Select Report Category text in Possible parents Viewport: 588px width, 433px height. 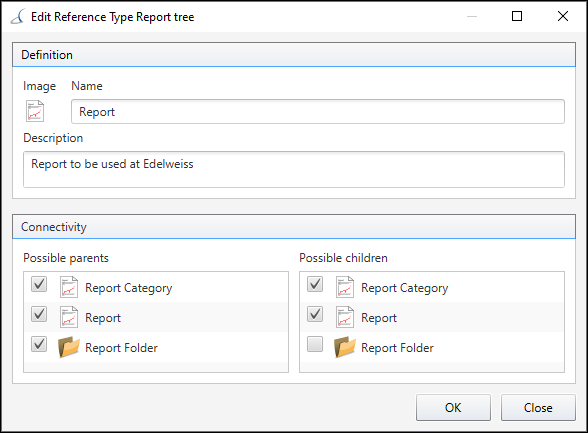coord(129,288)
